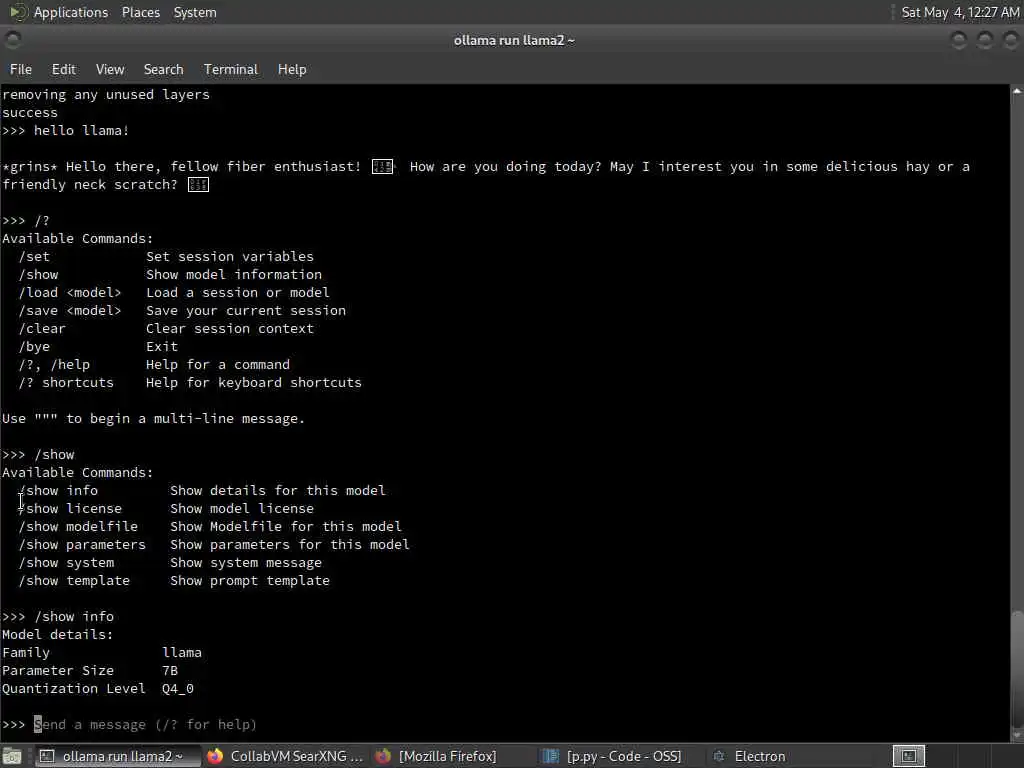
Task: Click the Firefox icon beside [Mozilla Firefox]
Action: point(383,756)
